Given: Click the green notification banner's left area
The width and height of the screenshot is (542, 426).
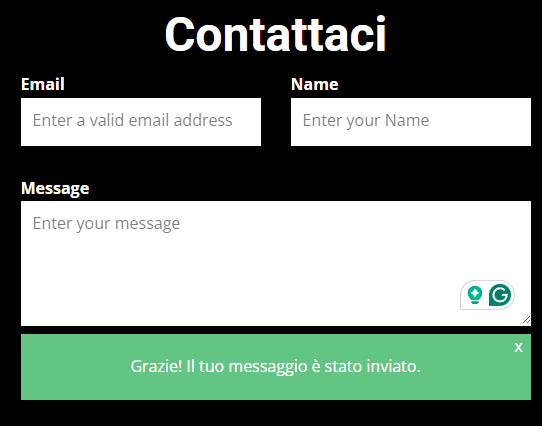Looking at the screenshot, I should [x=69, y=367].
